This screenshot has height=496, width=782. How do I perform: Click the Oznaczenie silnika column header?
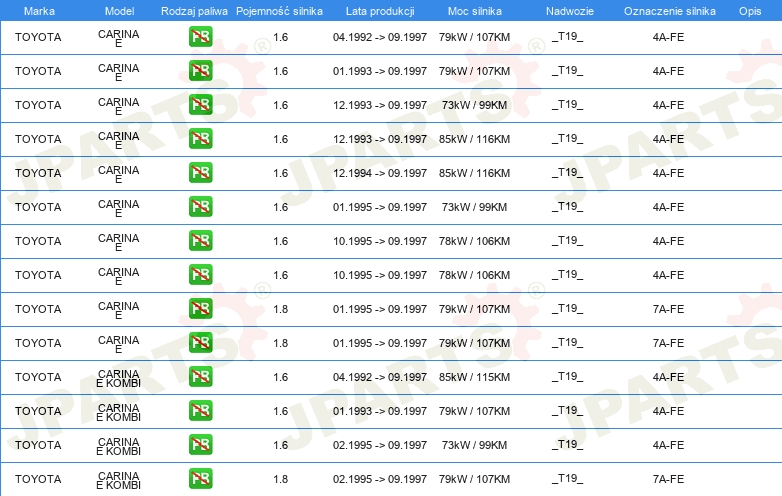point(670,11)
